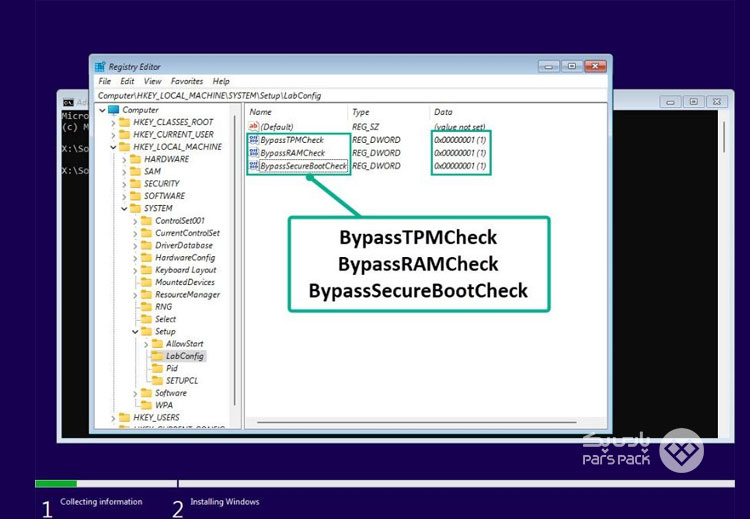Expand HKEY_CURRENT_USER arrow

click(x=113, y=135)
